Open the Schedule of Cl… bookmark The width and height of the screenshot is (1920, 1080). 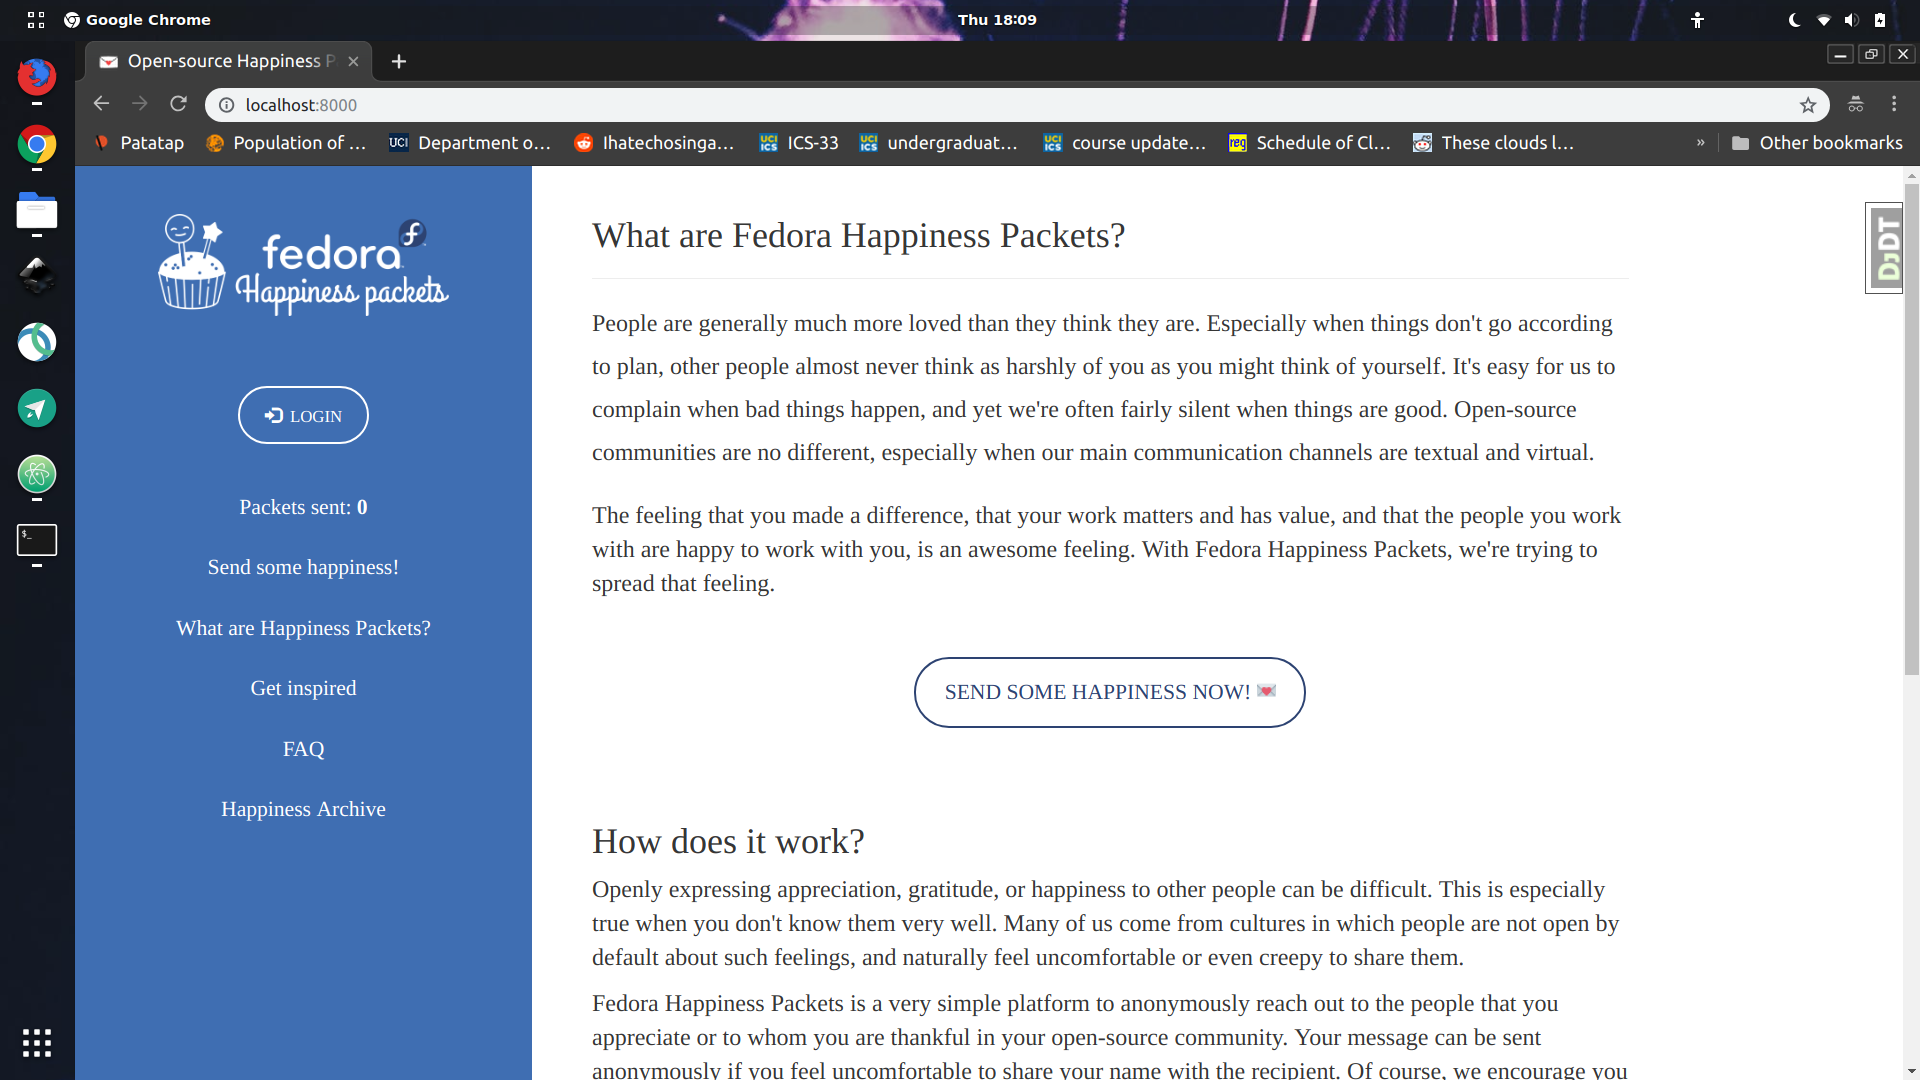[1309, 143]
